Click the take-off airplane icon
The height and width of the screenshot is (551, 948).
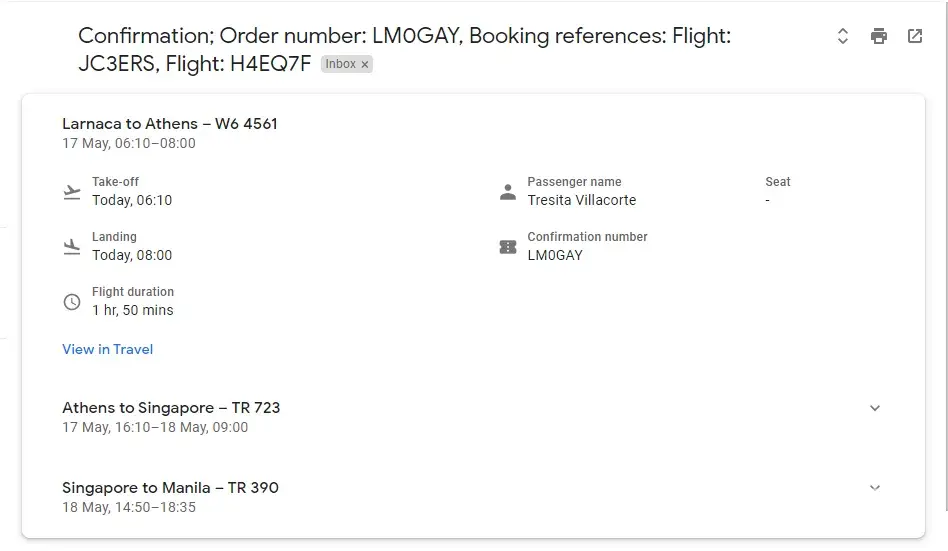[72, 191]
